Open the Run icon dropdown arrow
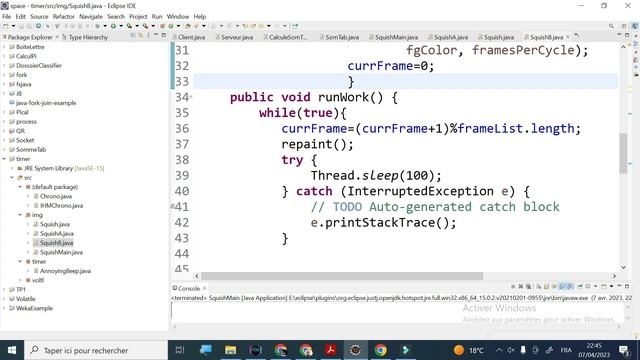 coord(121,26)
